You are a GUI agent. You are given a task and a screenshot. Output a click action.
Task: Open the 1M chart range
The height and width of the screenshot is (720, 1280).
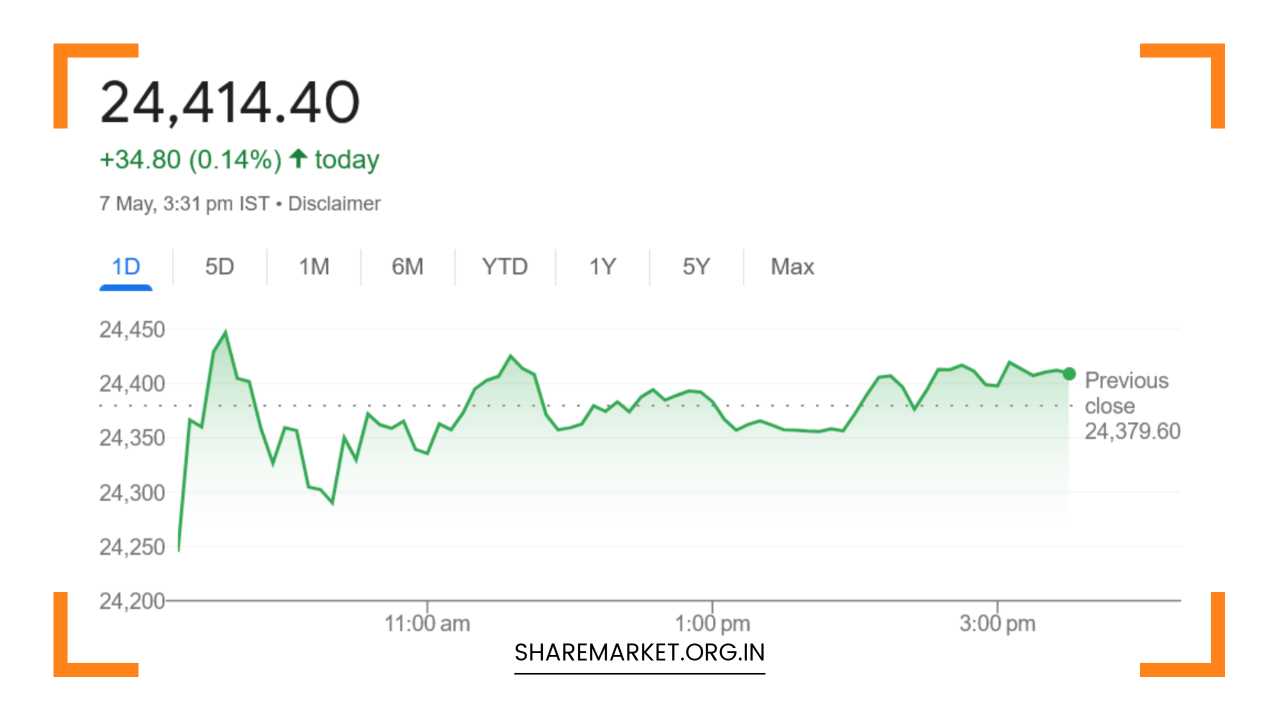tap(314, 267)
